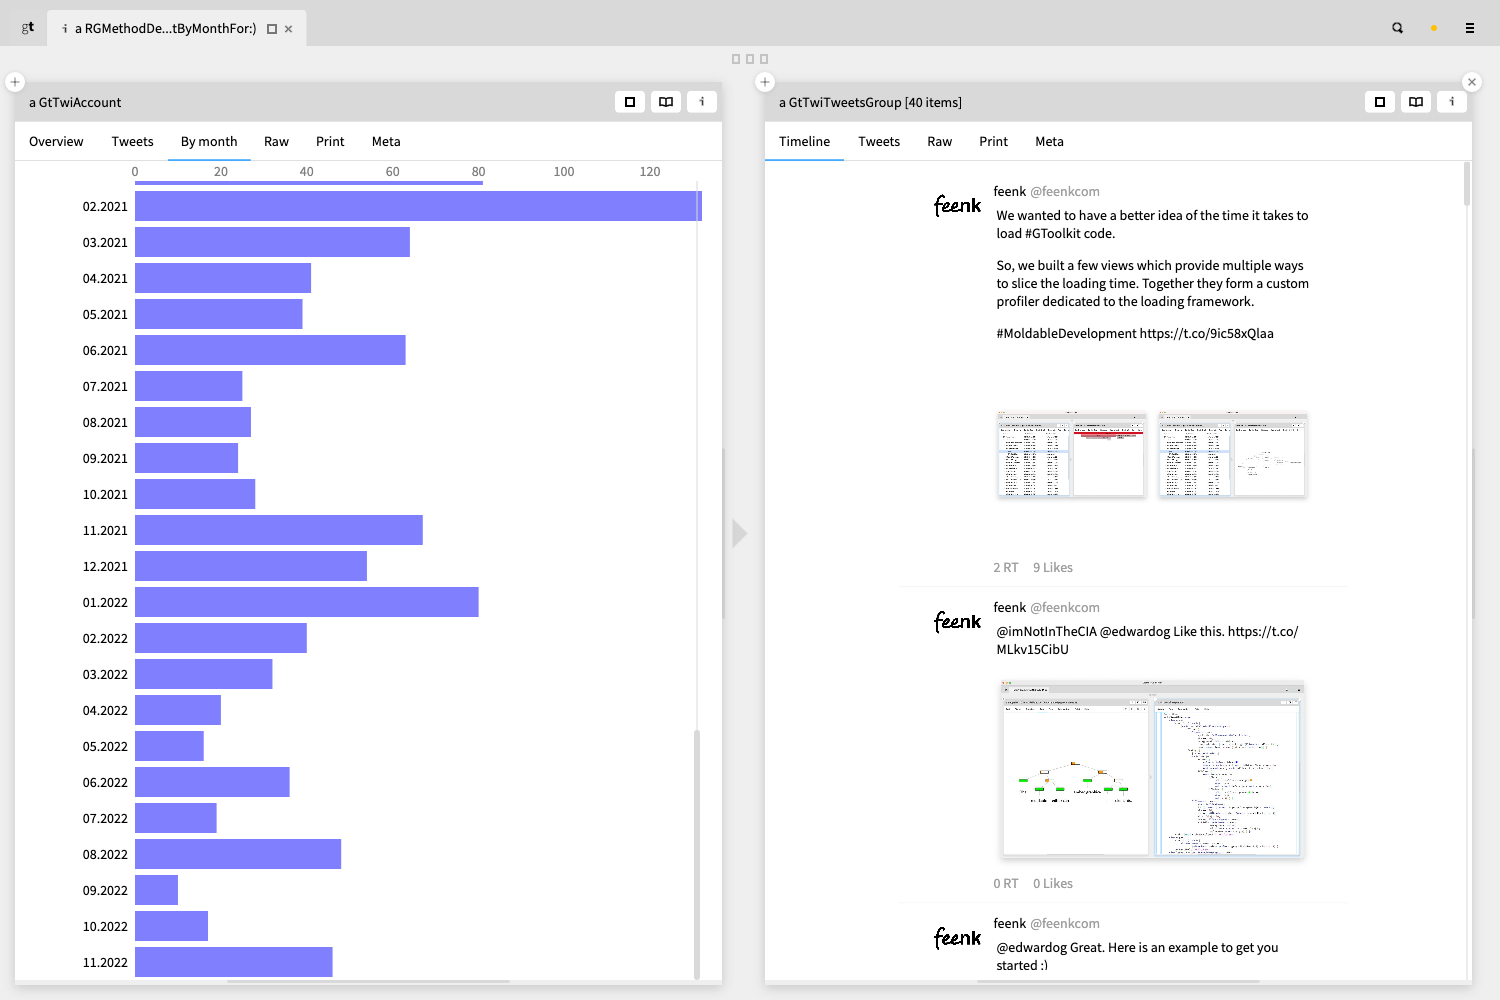The height and width of the screenshot is (1000, 1500).
Task: Close the RGMethodDe...tByMonthFor tab
Action: tap(289, 29)
